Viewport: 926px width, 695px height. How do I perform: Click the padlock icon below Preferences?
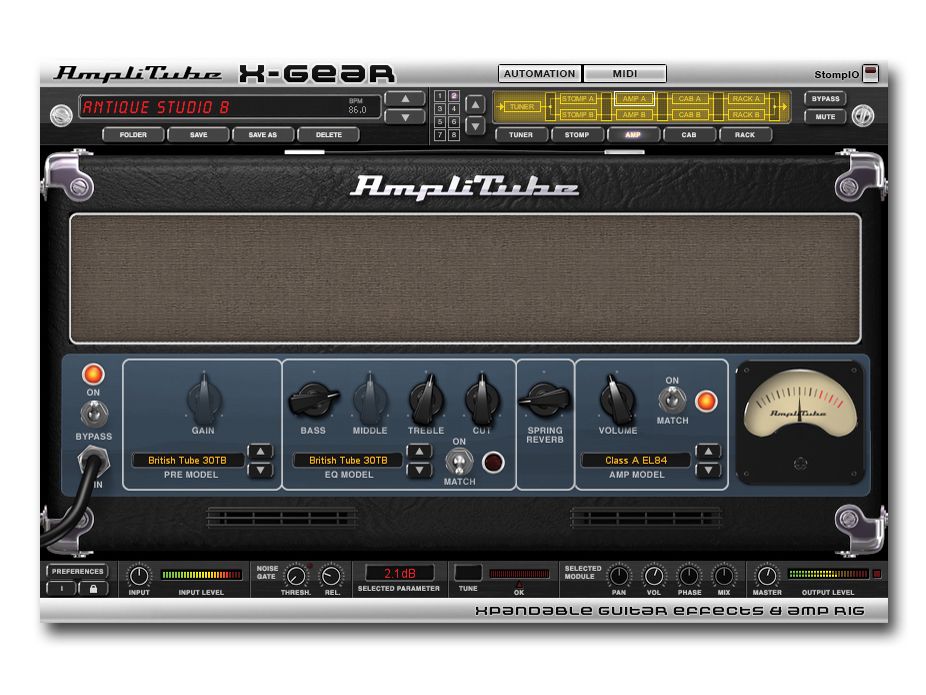pyautogui.click(x=93, y=589)
